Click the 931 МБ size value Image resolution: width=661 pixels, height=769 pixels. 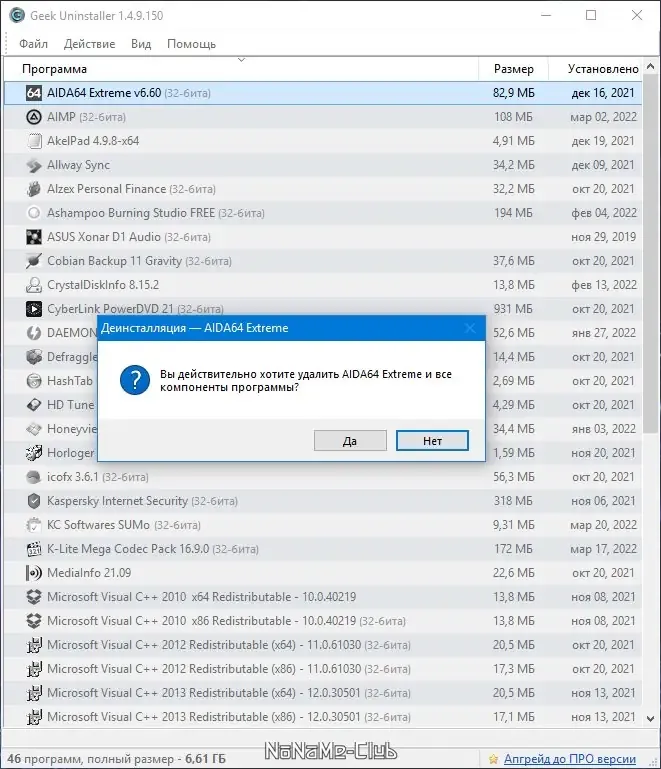(x=513, y=309)
